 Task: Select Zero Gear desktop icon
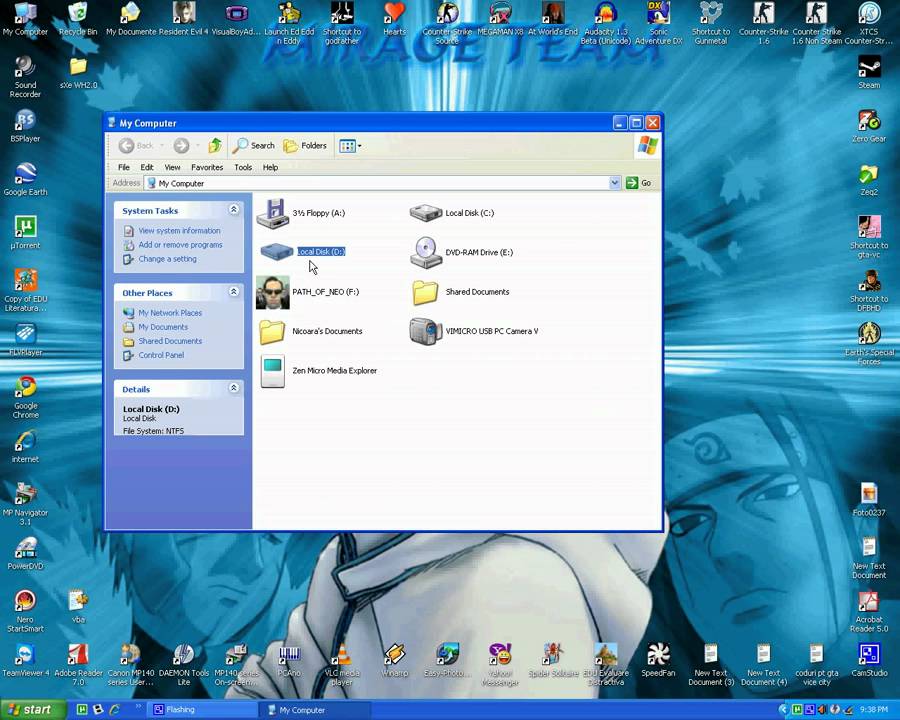point(869,126)
